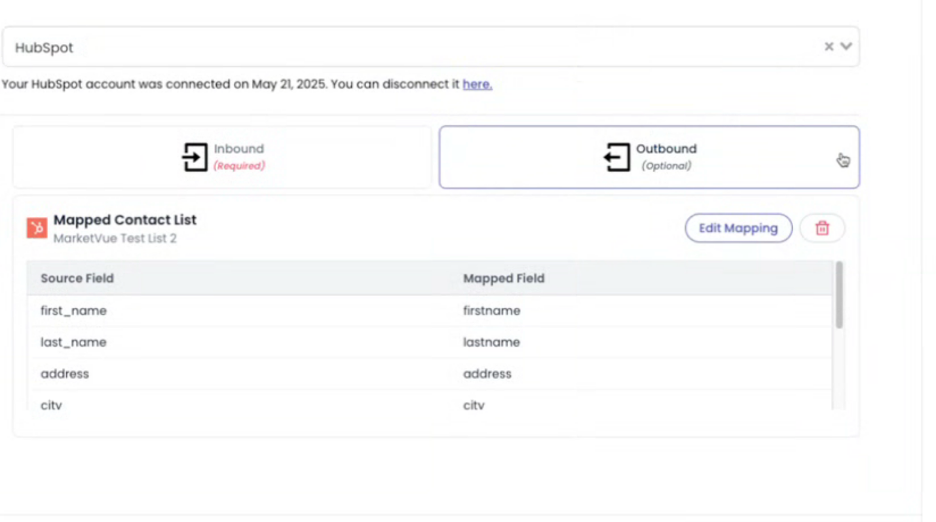Click the Outbound arrow icon
The height and width of the screenshot is (522, 936).
click(617, 157)
